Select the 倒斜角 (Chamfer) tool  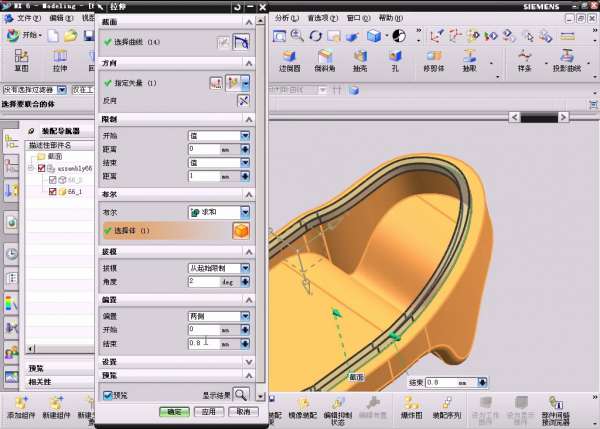point(326,60)
